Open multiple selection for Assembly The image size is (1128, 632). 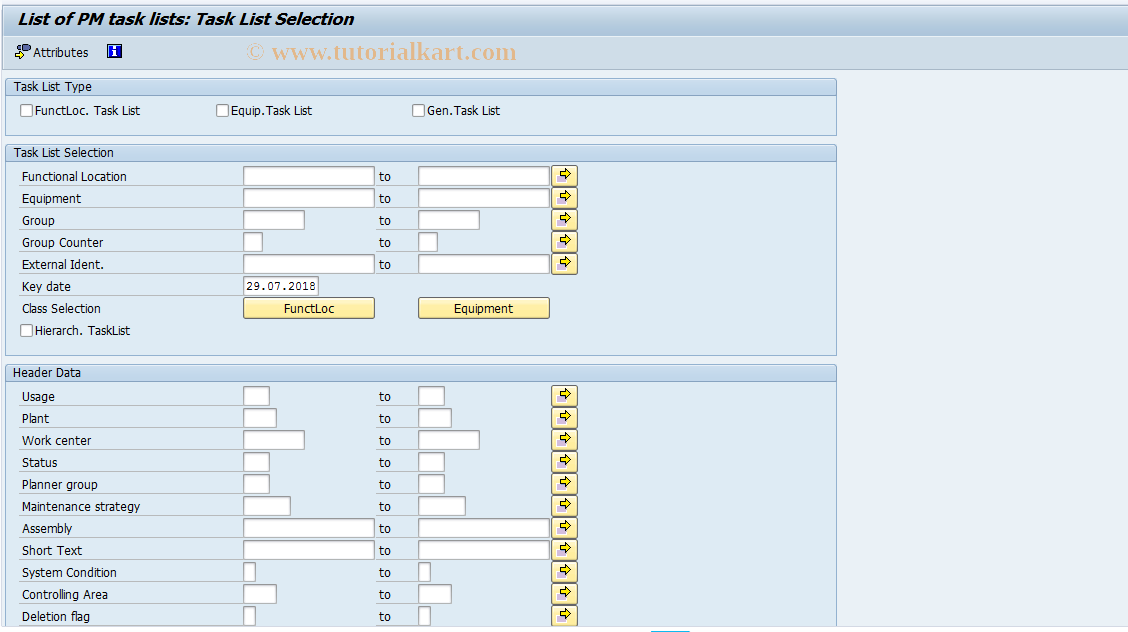tap(565, 528)
